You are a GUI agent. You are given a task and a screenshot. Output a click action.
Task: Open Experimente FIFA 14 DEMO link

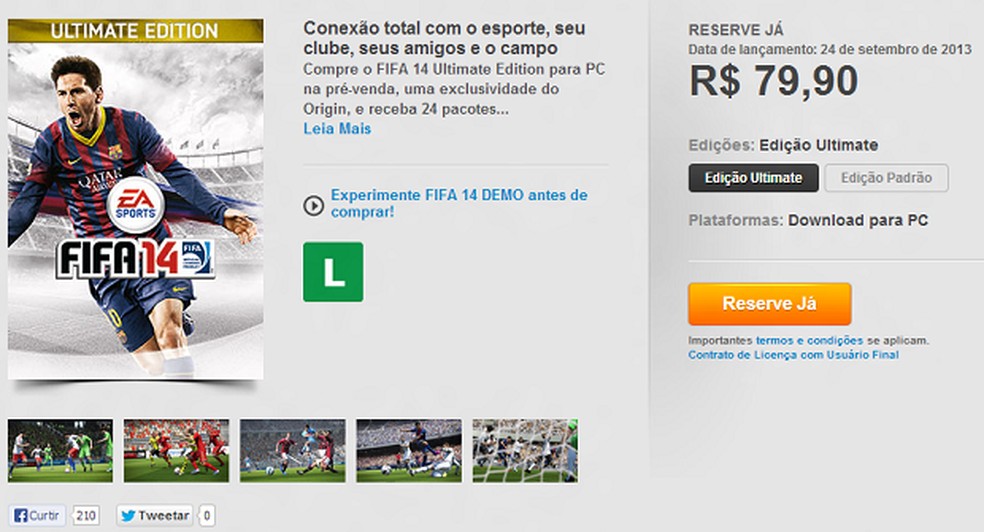[459, 203]
